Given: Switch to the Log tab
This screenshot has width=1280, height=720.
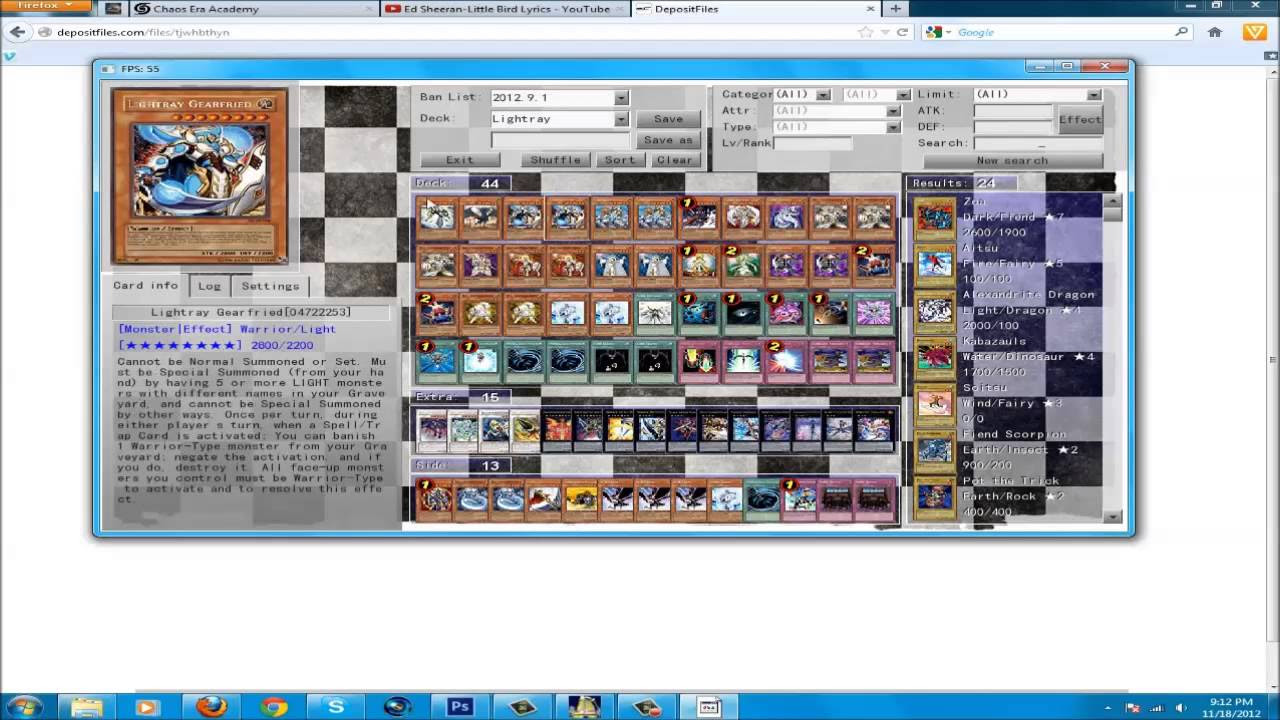Looking at the screenshot, I should coord(209,286).
